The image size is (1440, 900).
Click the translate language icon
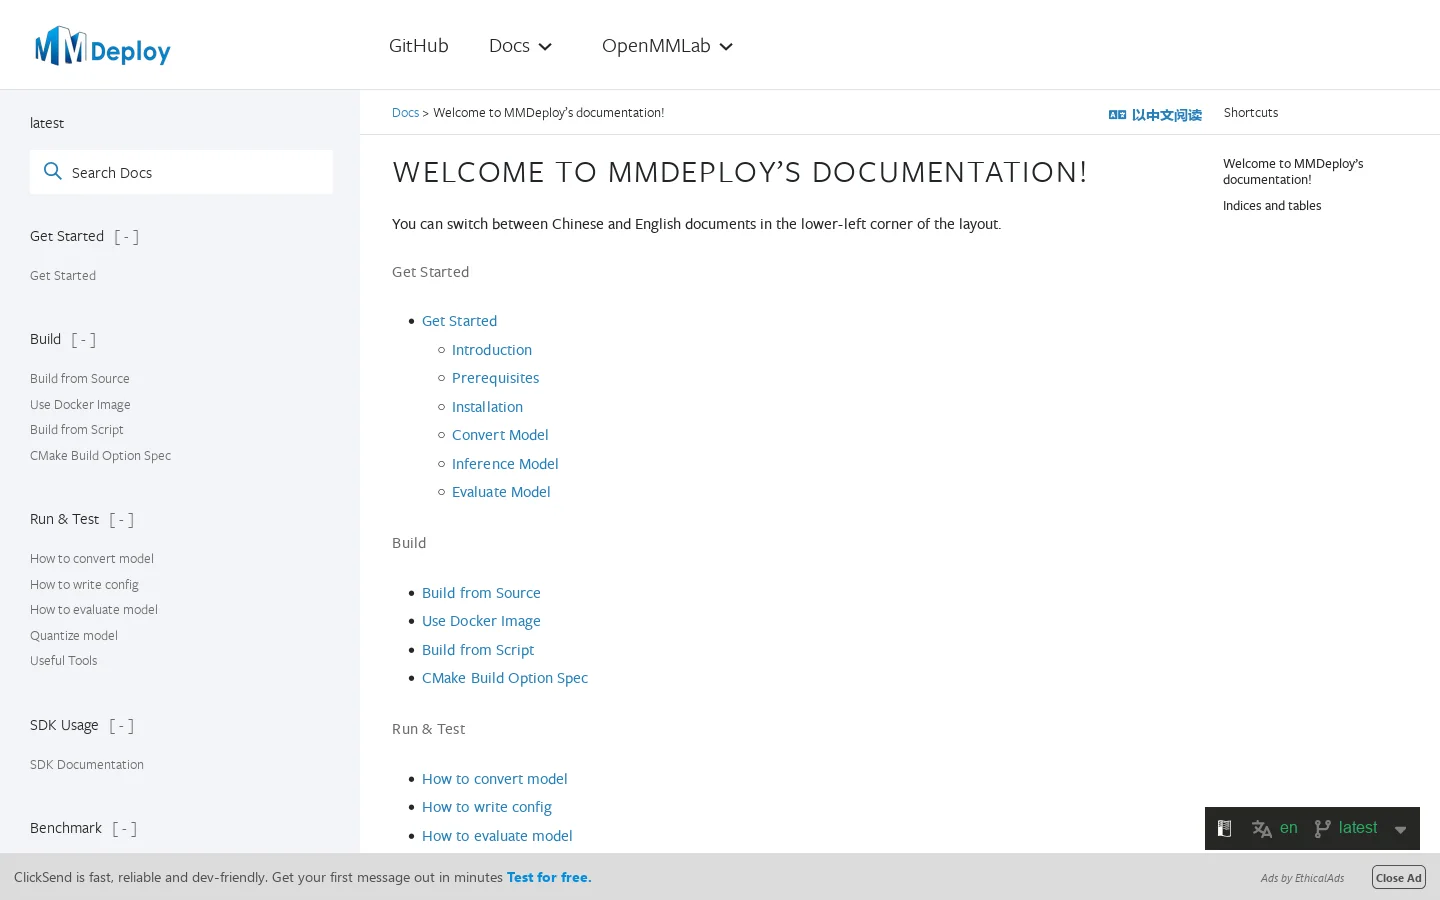pyautogui.click(x=1262, y=829)
